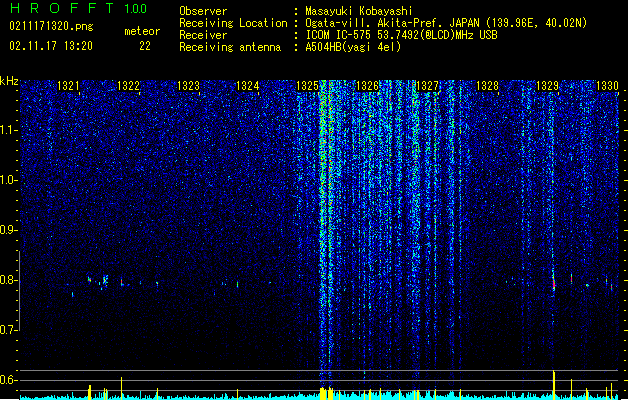The height and width of the screenshot is (400, 629).
Task: Select the Ogata-vill. Akita-Pref. JAPAN location text
Action: click(446, 23)
